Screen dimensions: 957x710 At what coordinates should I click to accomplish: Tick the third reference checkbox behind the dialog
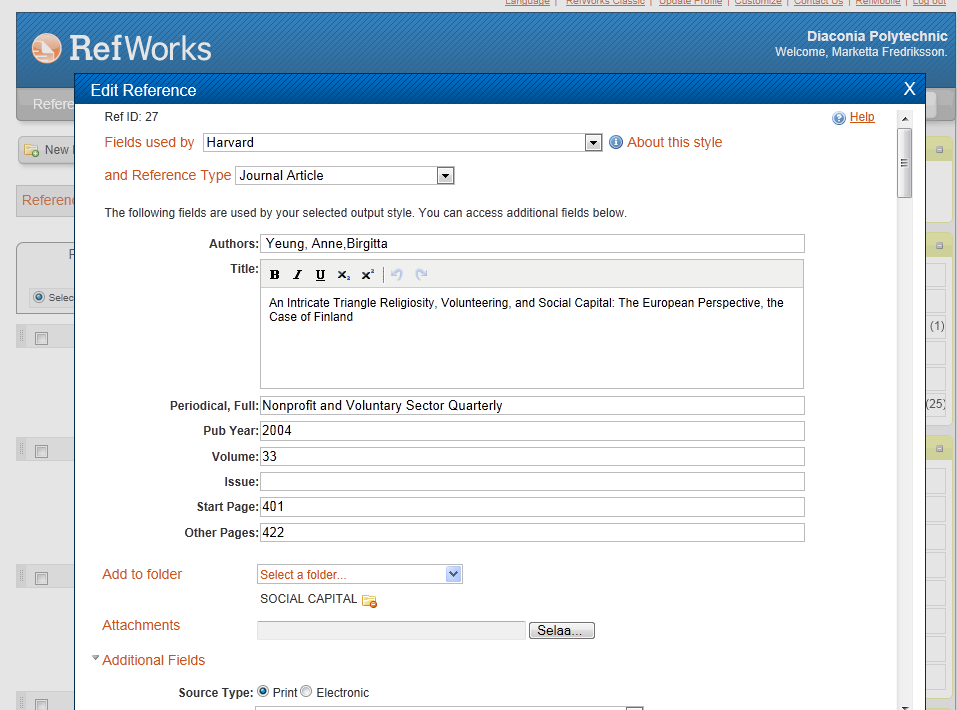tap(42, 578)
